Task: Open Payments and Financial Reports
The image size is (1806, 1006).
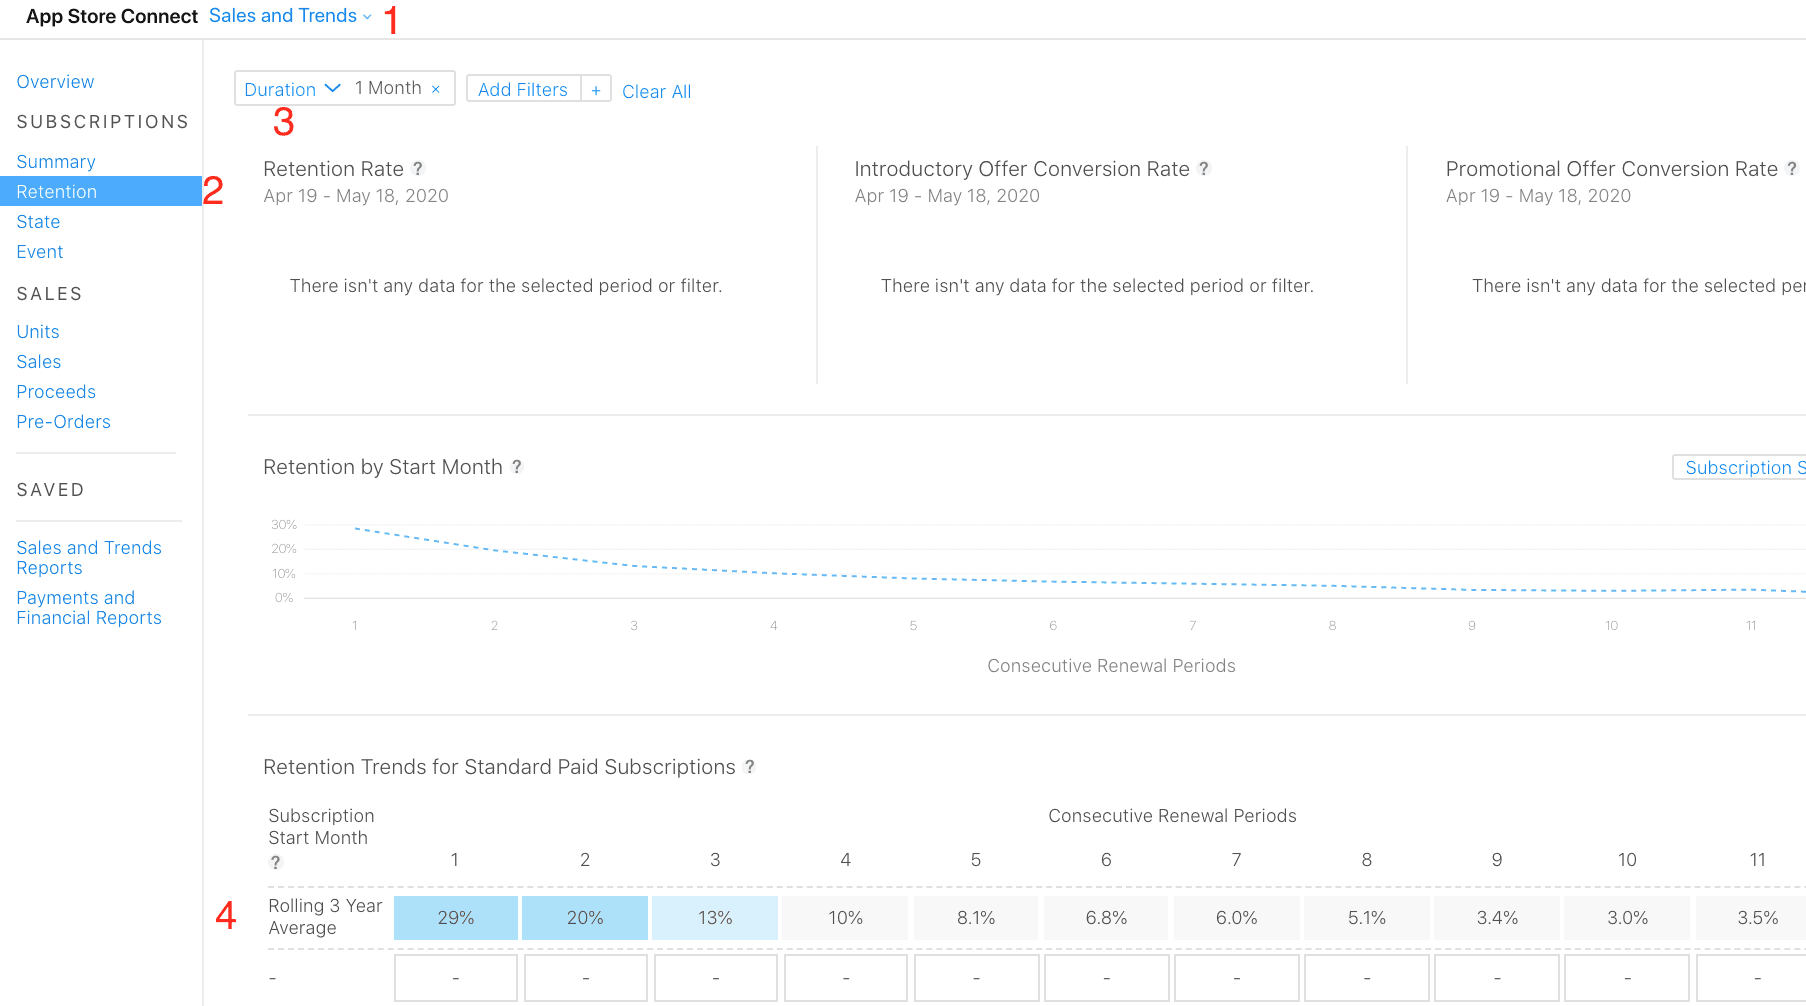Action: pyautogui.click(x=88, y=607)
